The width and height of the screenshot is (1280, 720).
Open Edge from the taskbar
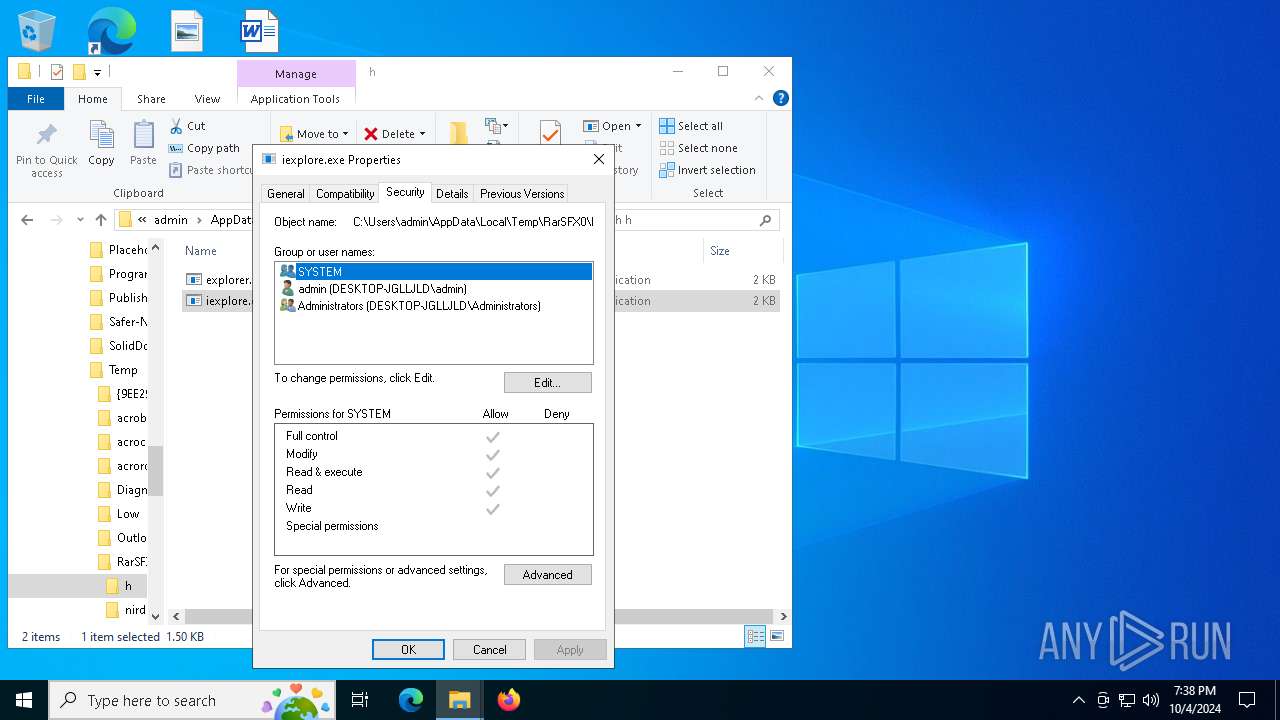tap(411, 700)
